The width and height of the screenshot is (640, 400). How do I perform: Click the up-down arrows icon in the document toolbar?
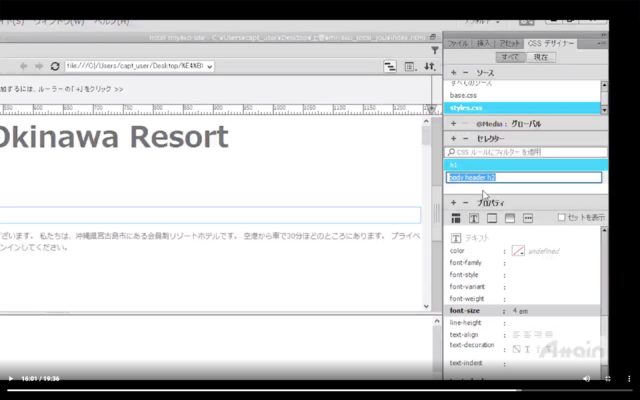click(x=429, y=66)
